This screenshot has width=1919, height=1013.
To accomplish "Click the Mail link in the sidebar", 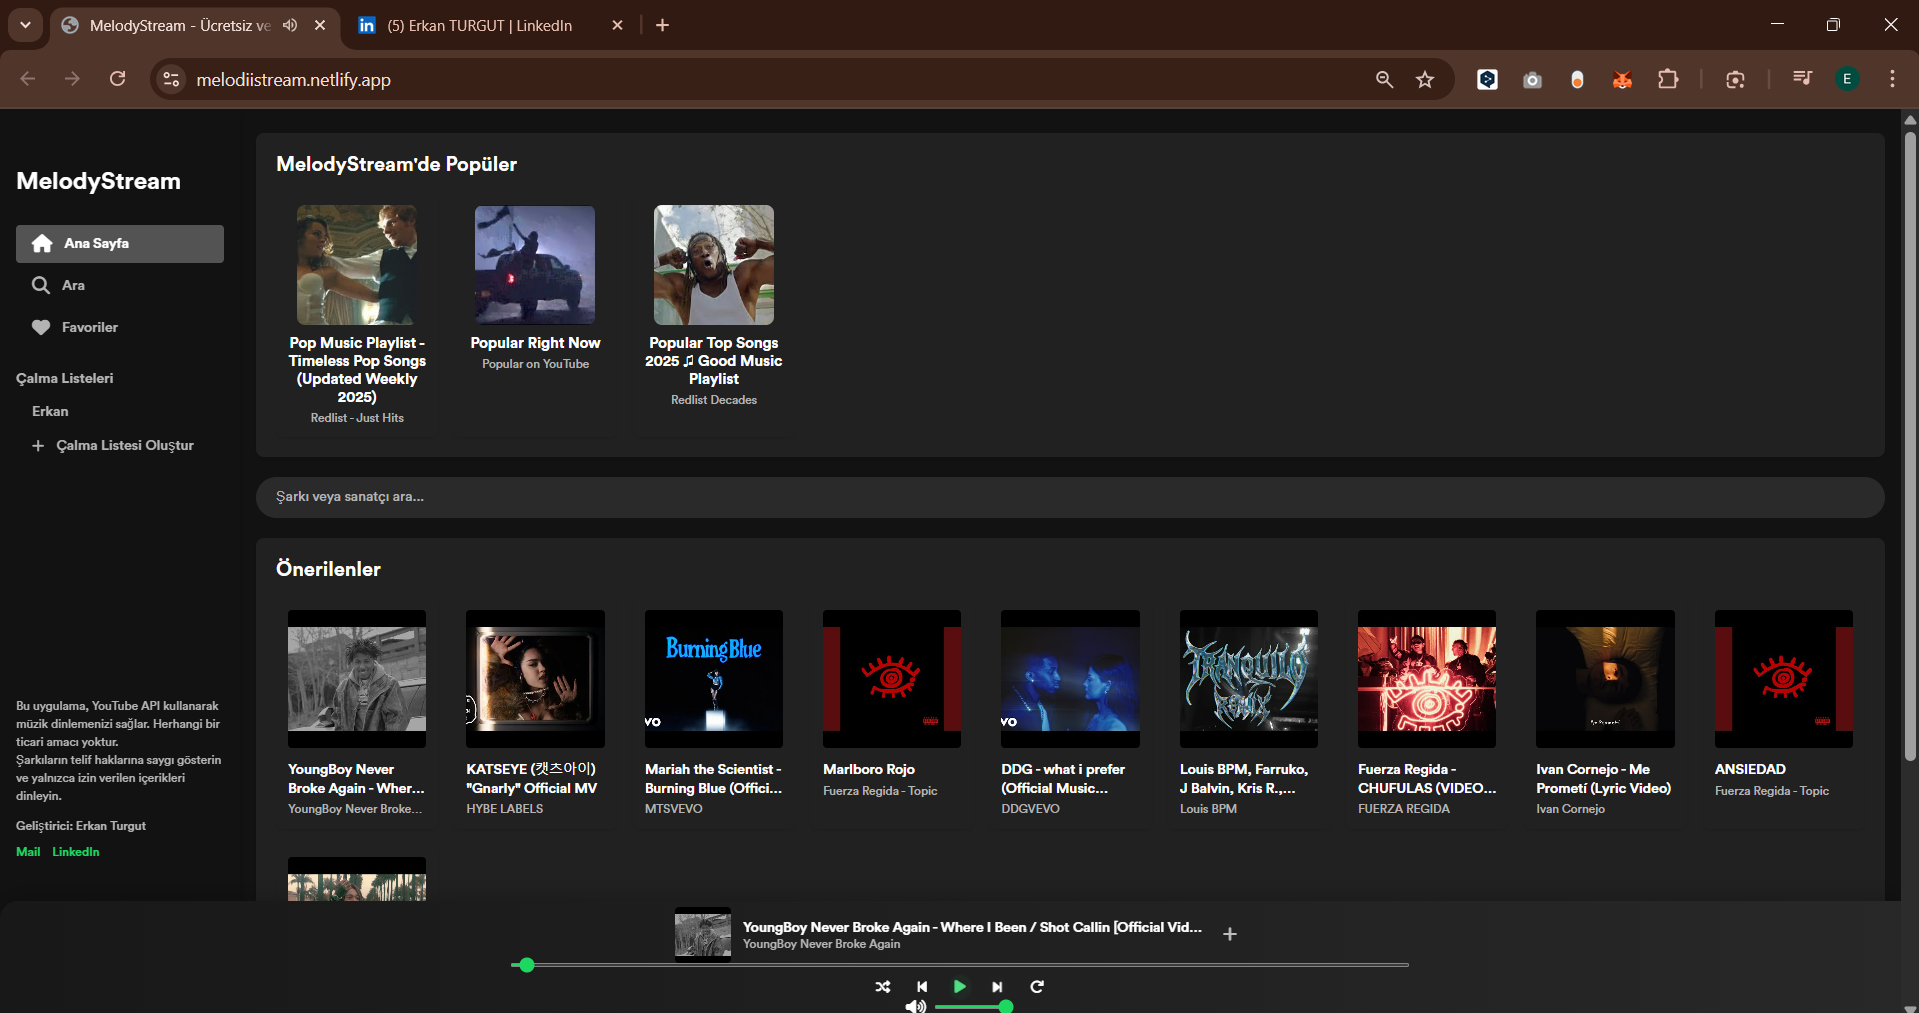I will point(28,852).
